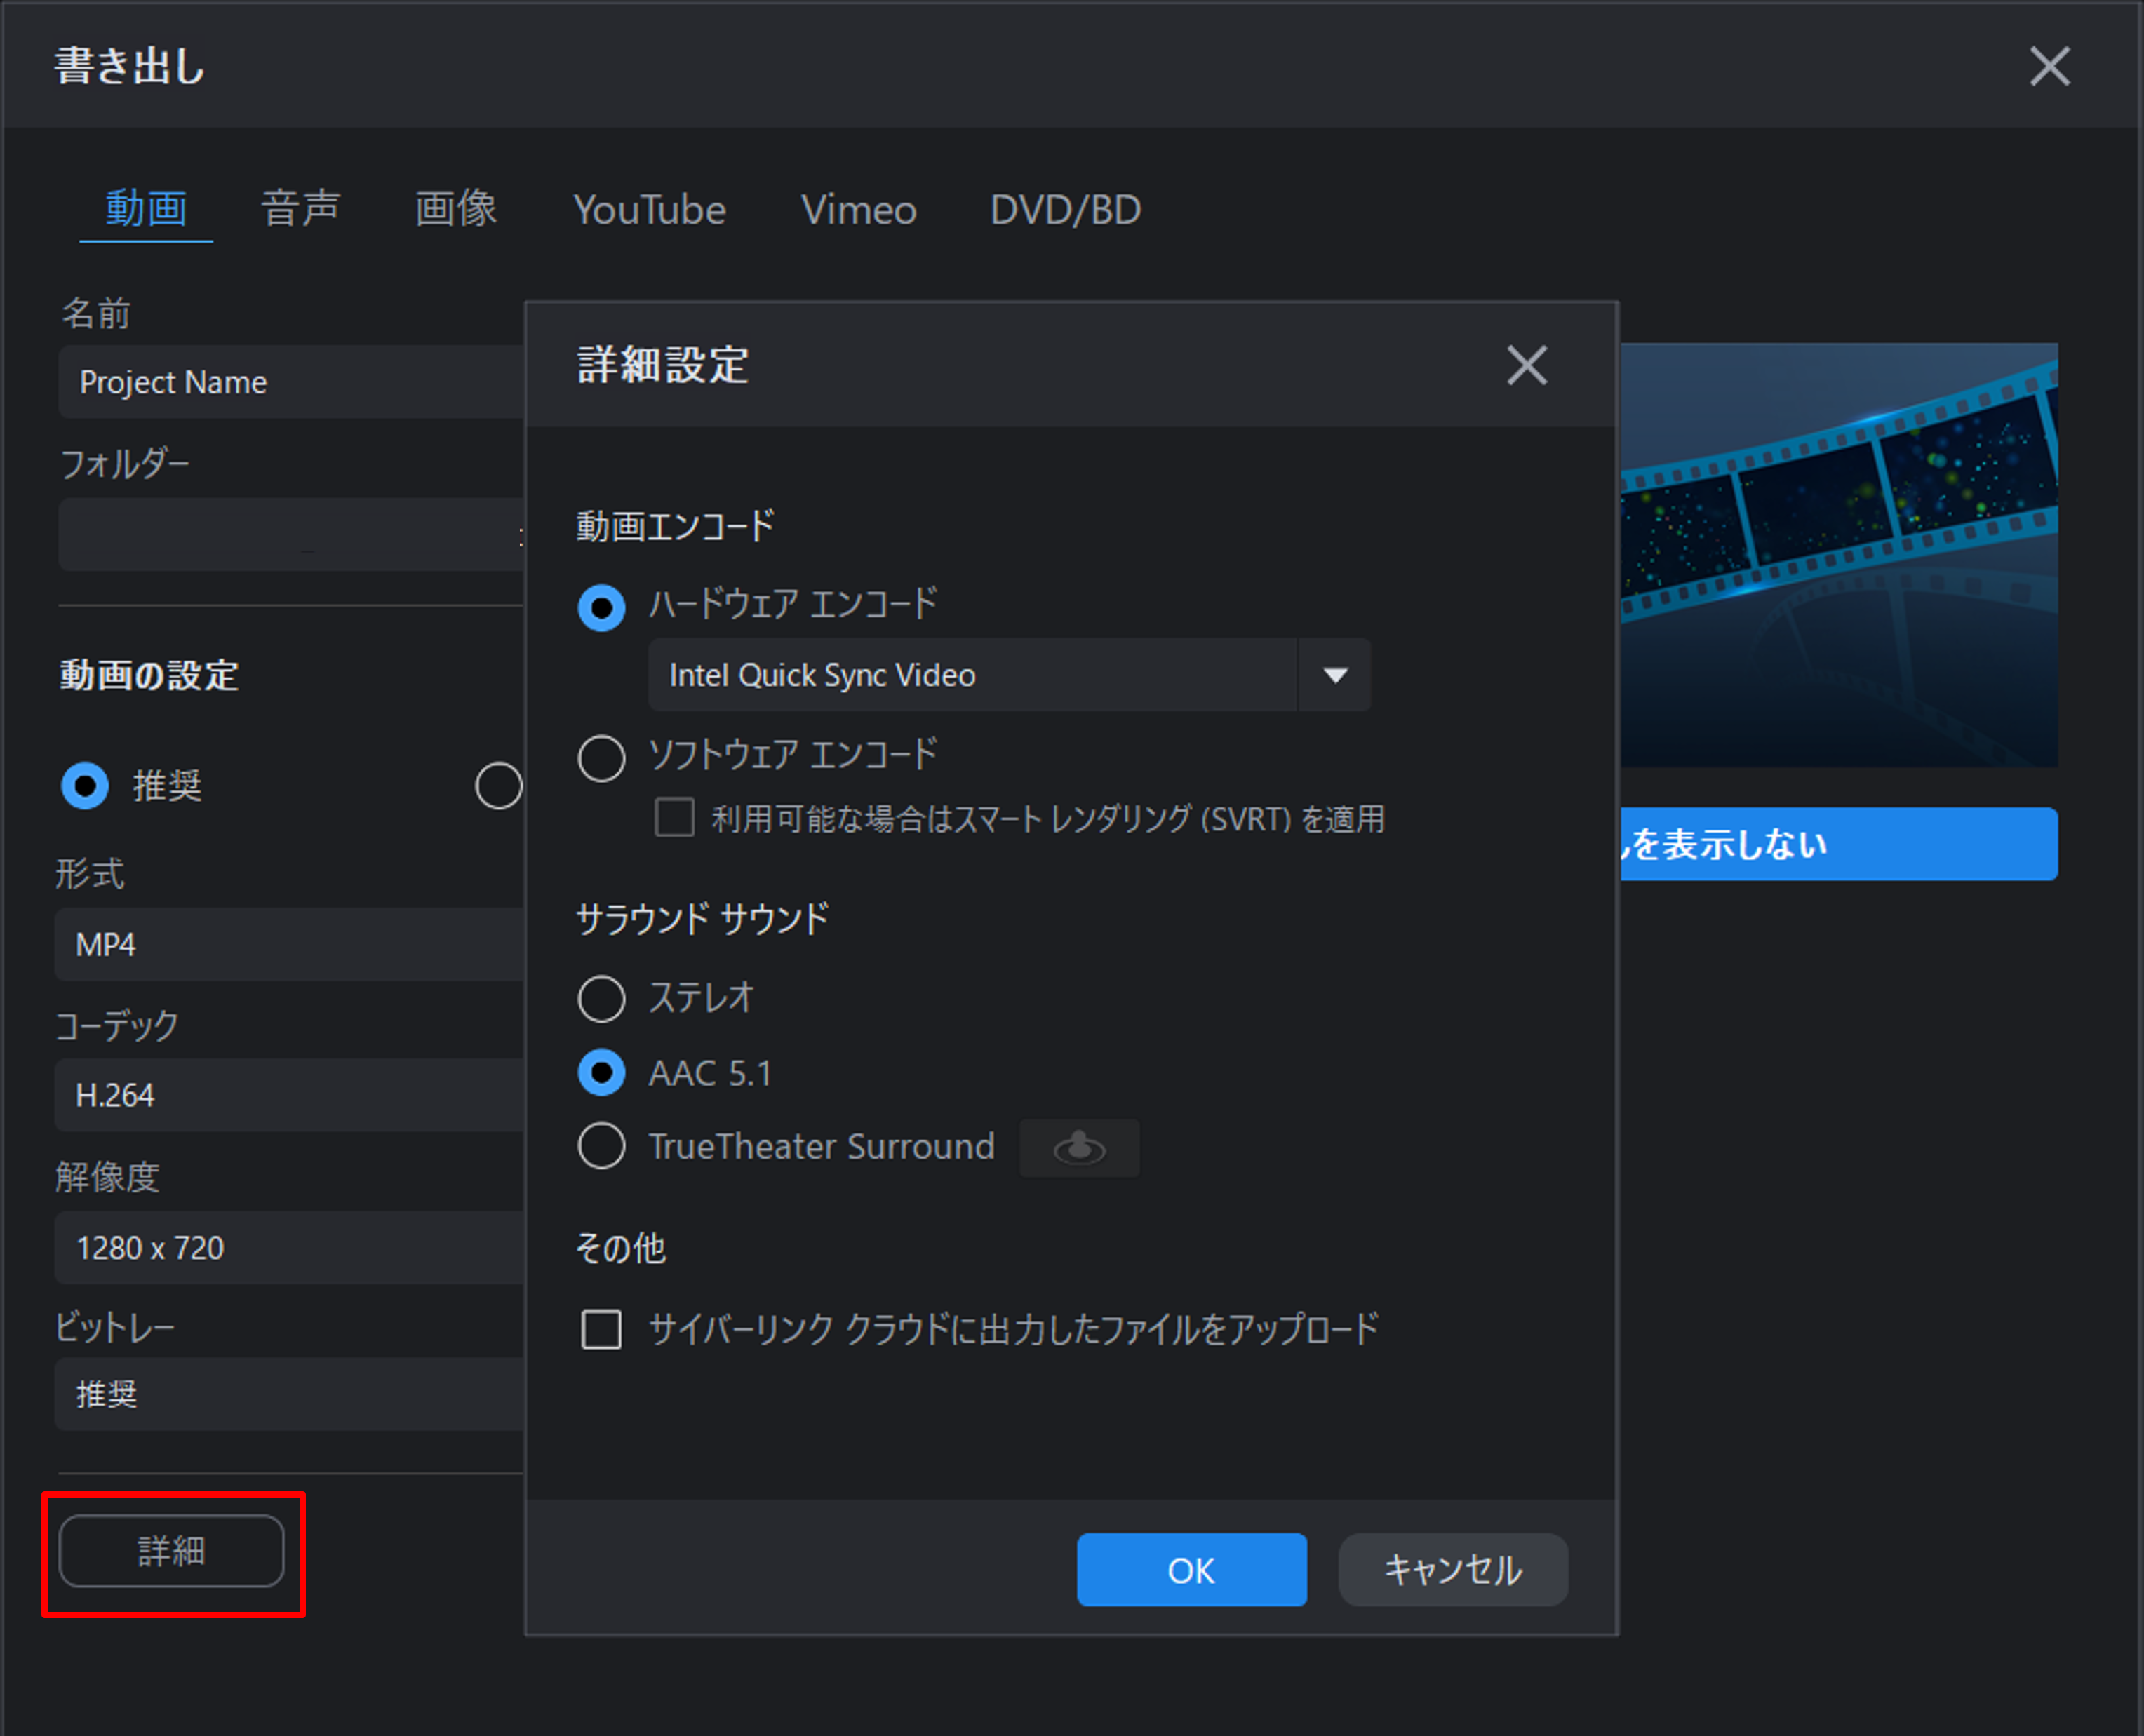Close the 詳細設定 dialog
Image resolution: width=2144 pixels, height=1736 pixels.
coord(1526,365)
